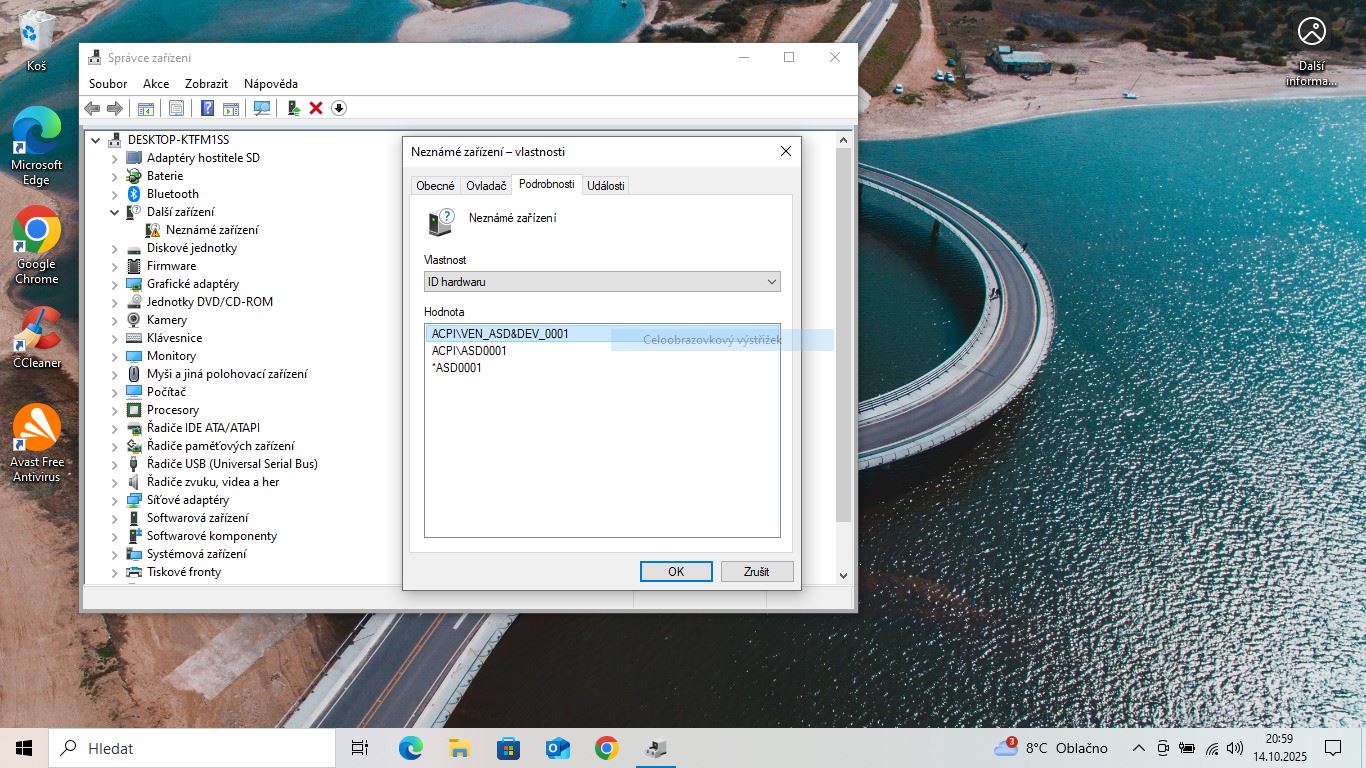
Task: Click the Update driver toolbar icon
Action: [x=294, y=108]
